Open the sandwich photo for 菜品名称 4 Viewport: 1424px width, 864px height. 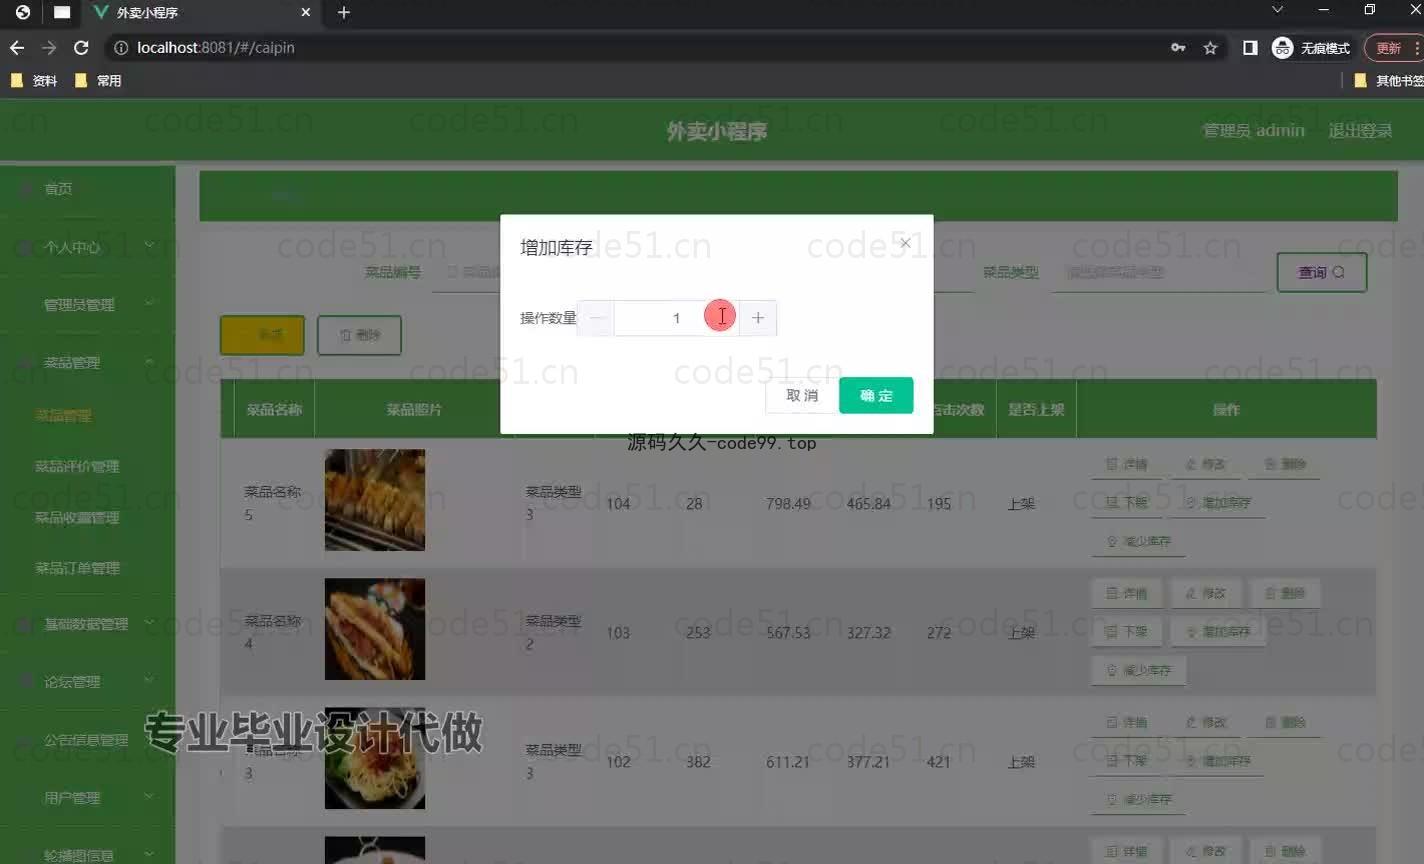pos(375,629)
